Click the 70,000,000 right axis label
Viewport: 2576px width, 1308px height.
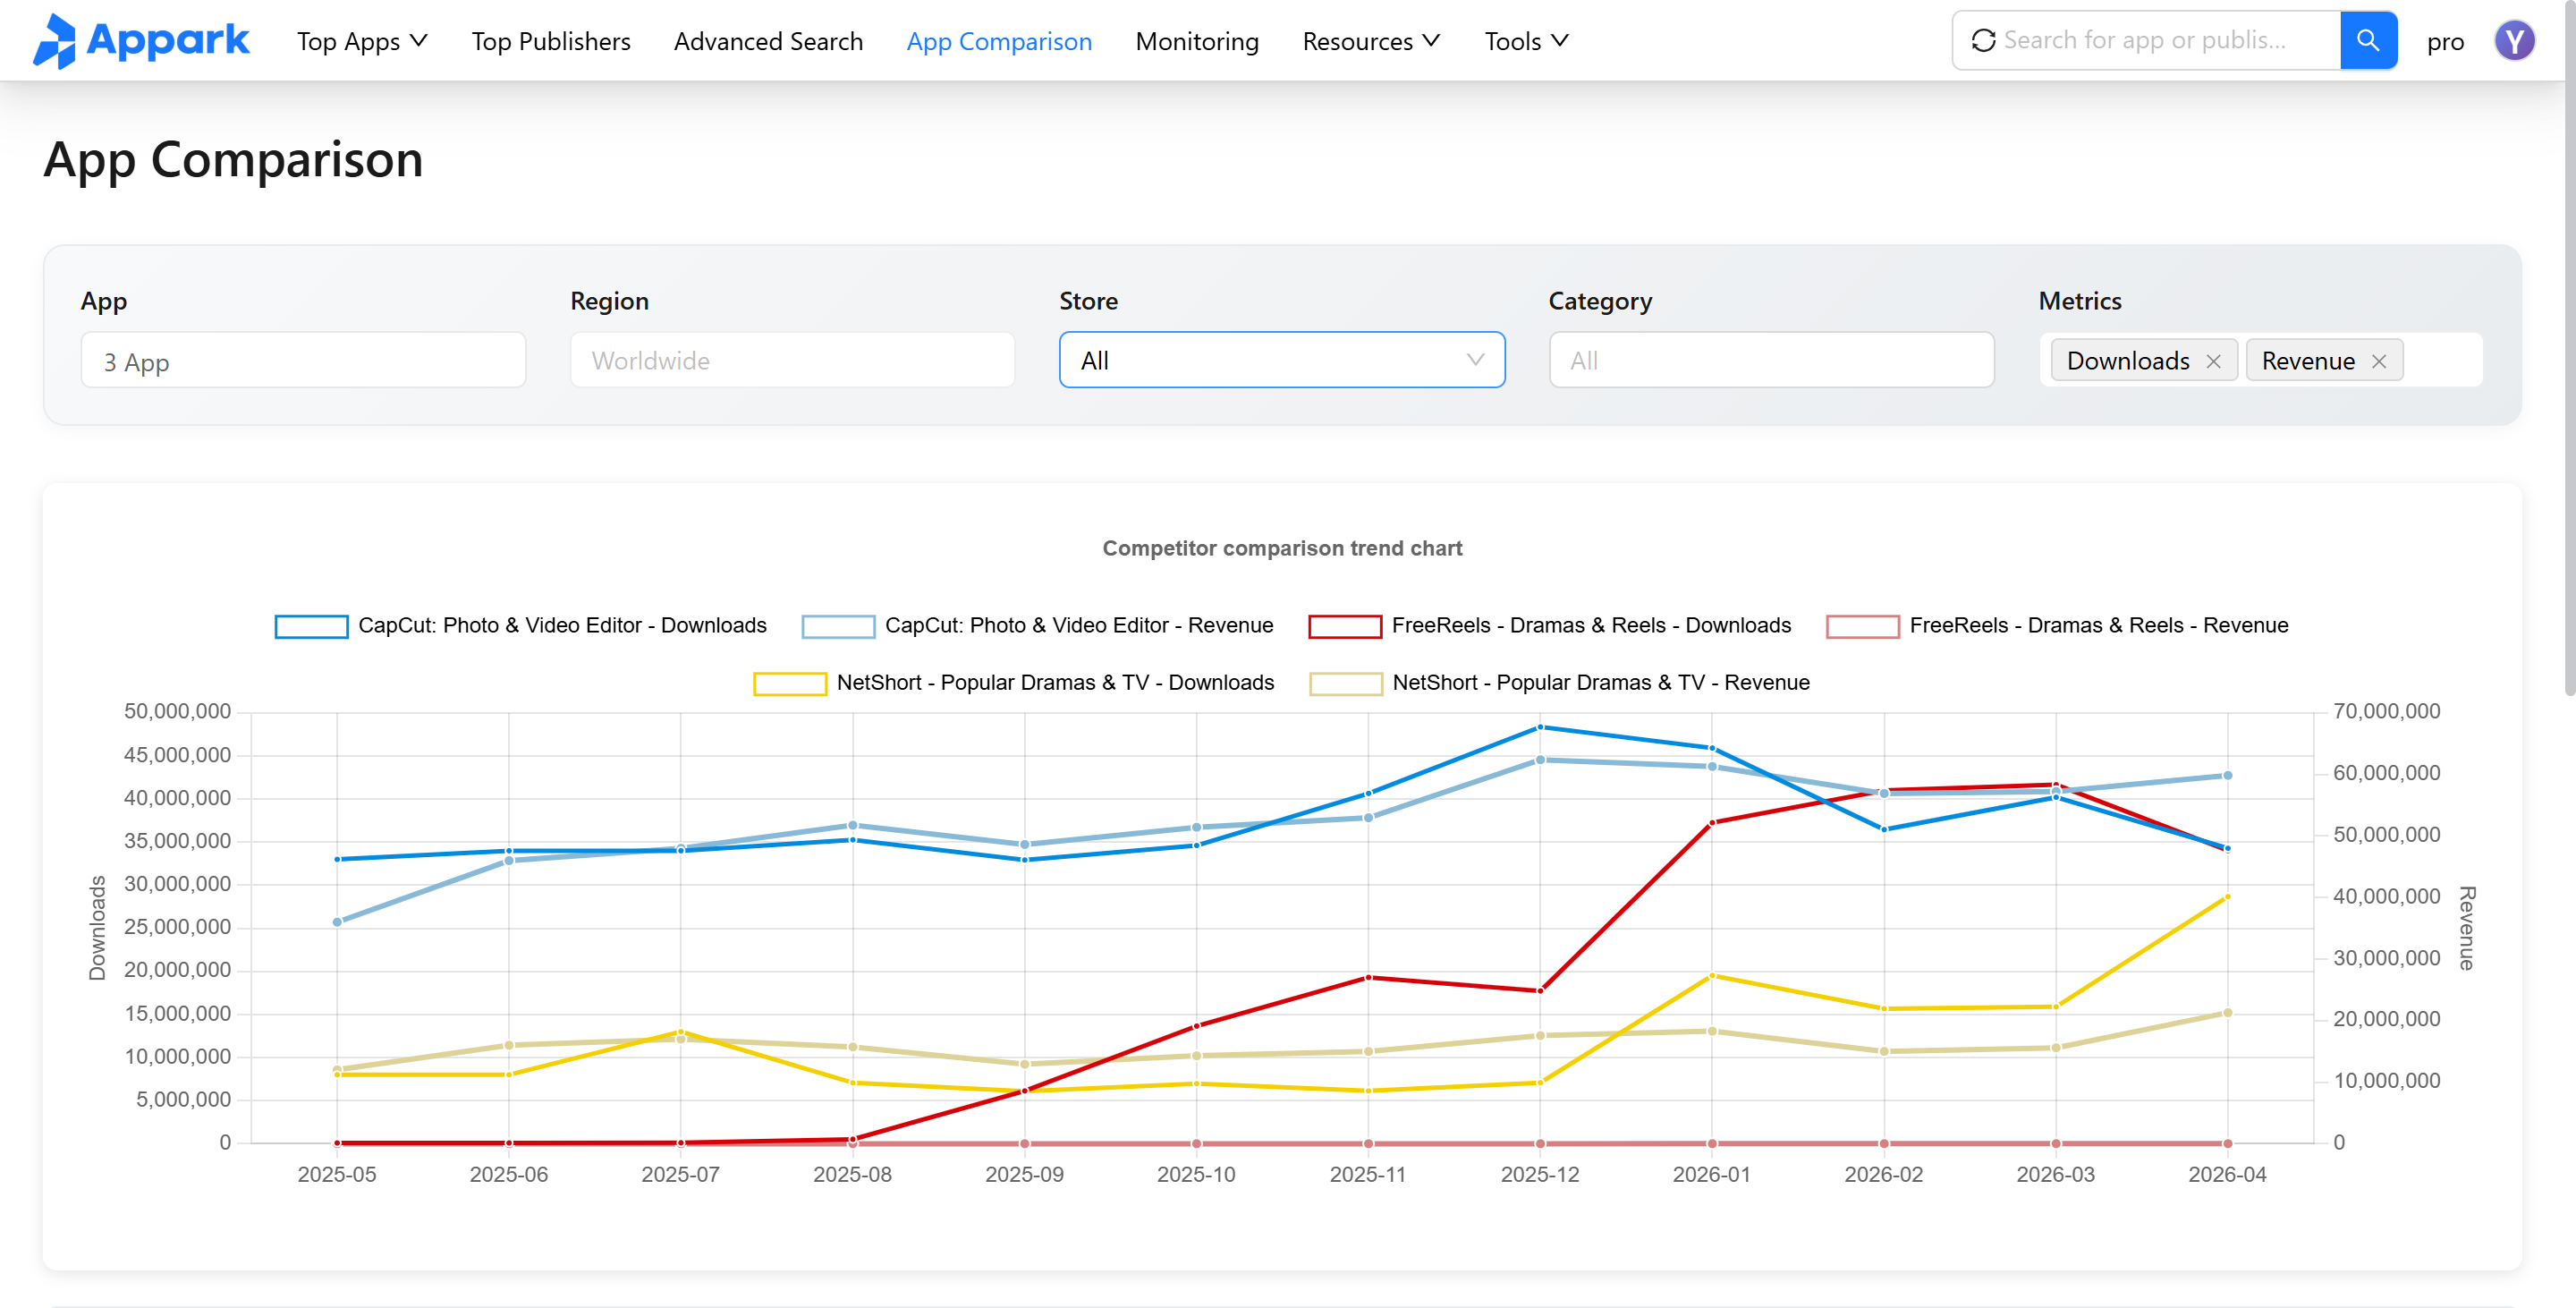[2386, 711]
